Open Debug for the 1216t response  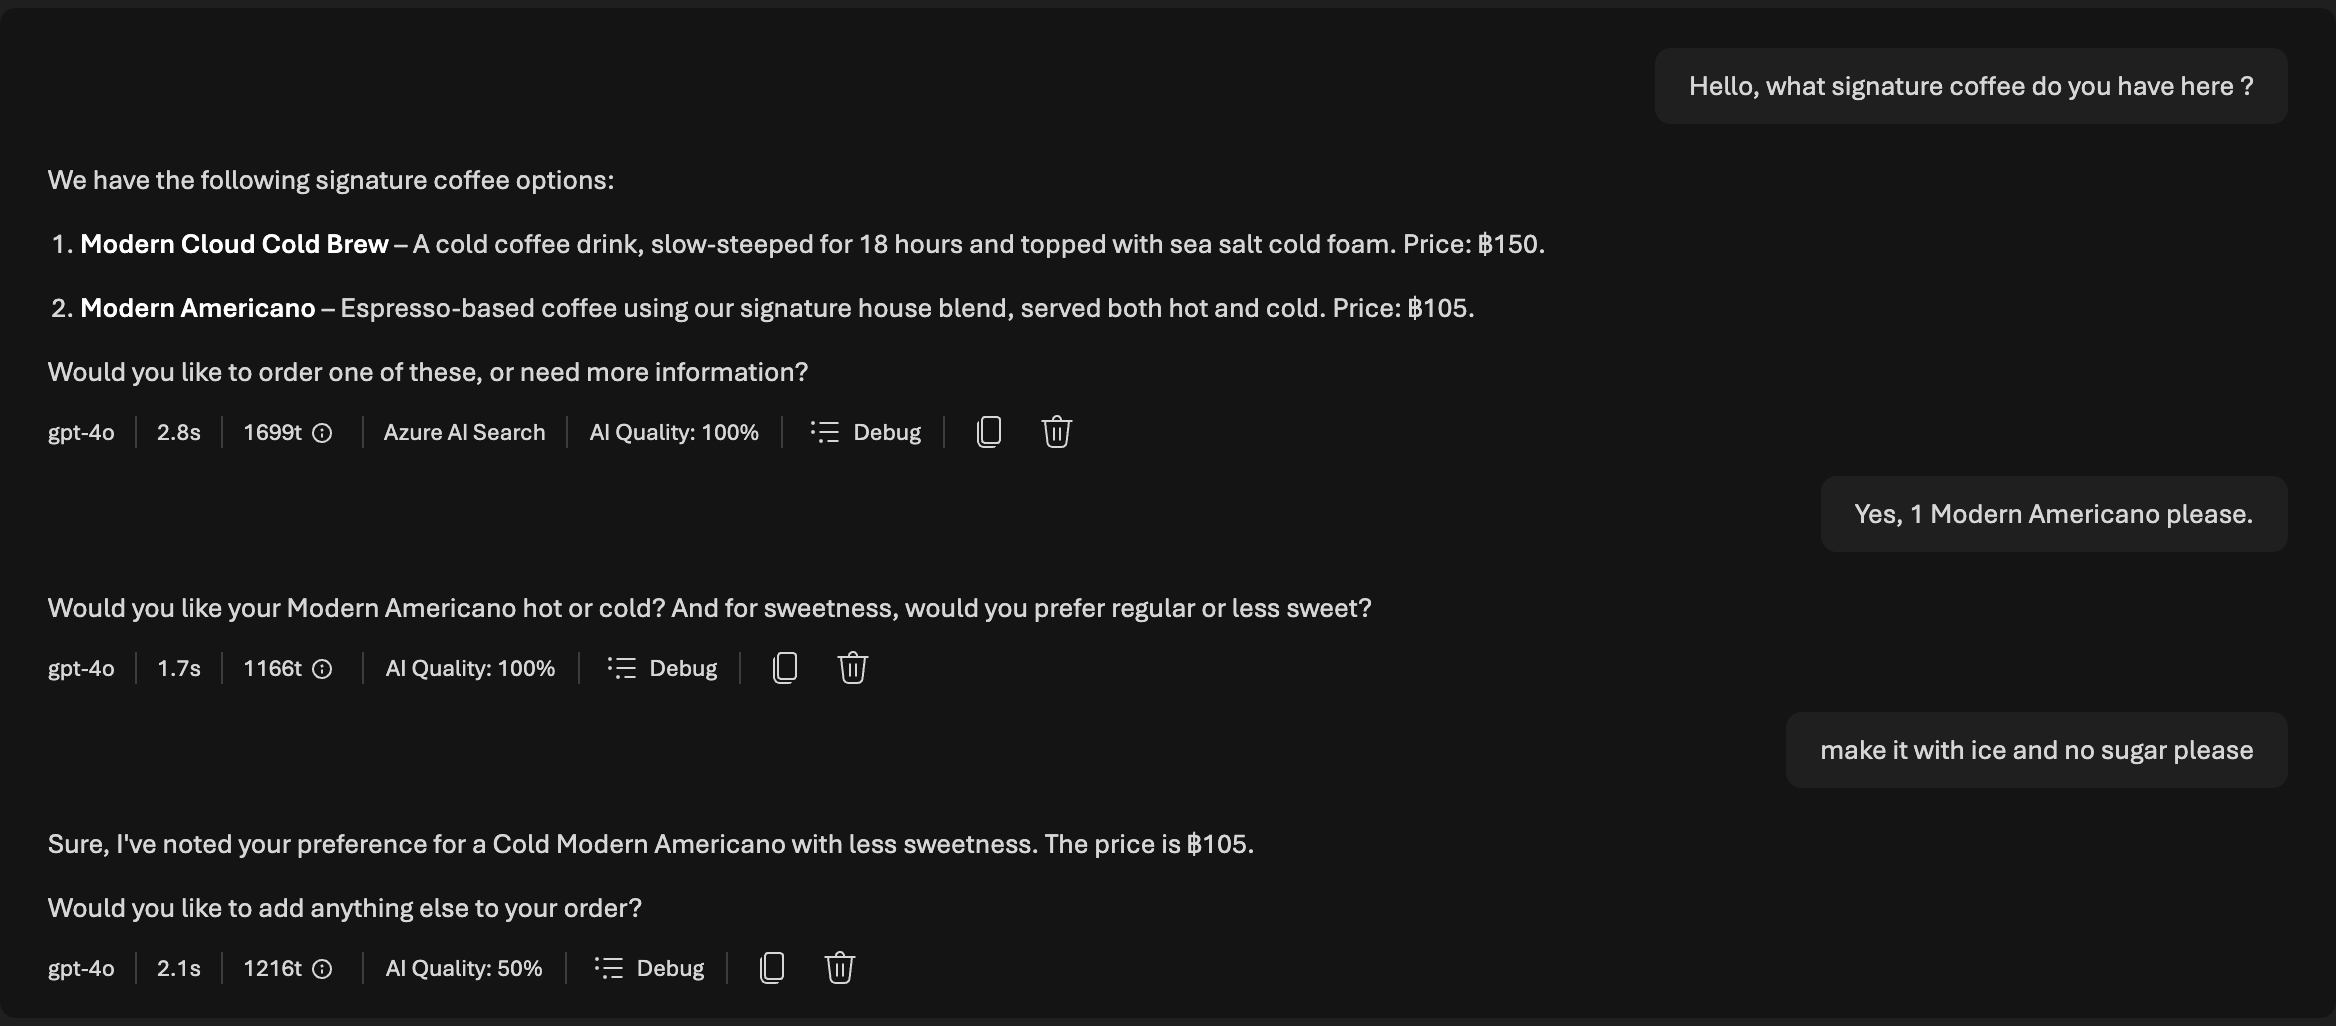tap(649, 968)
